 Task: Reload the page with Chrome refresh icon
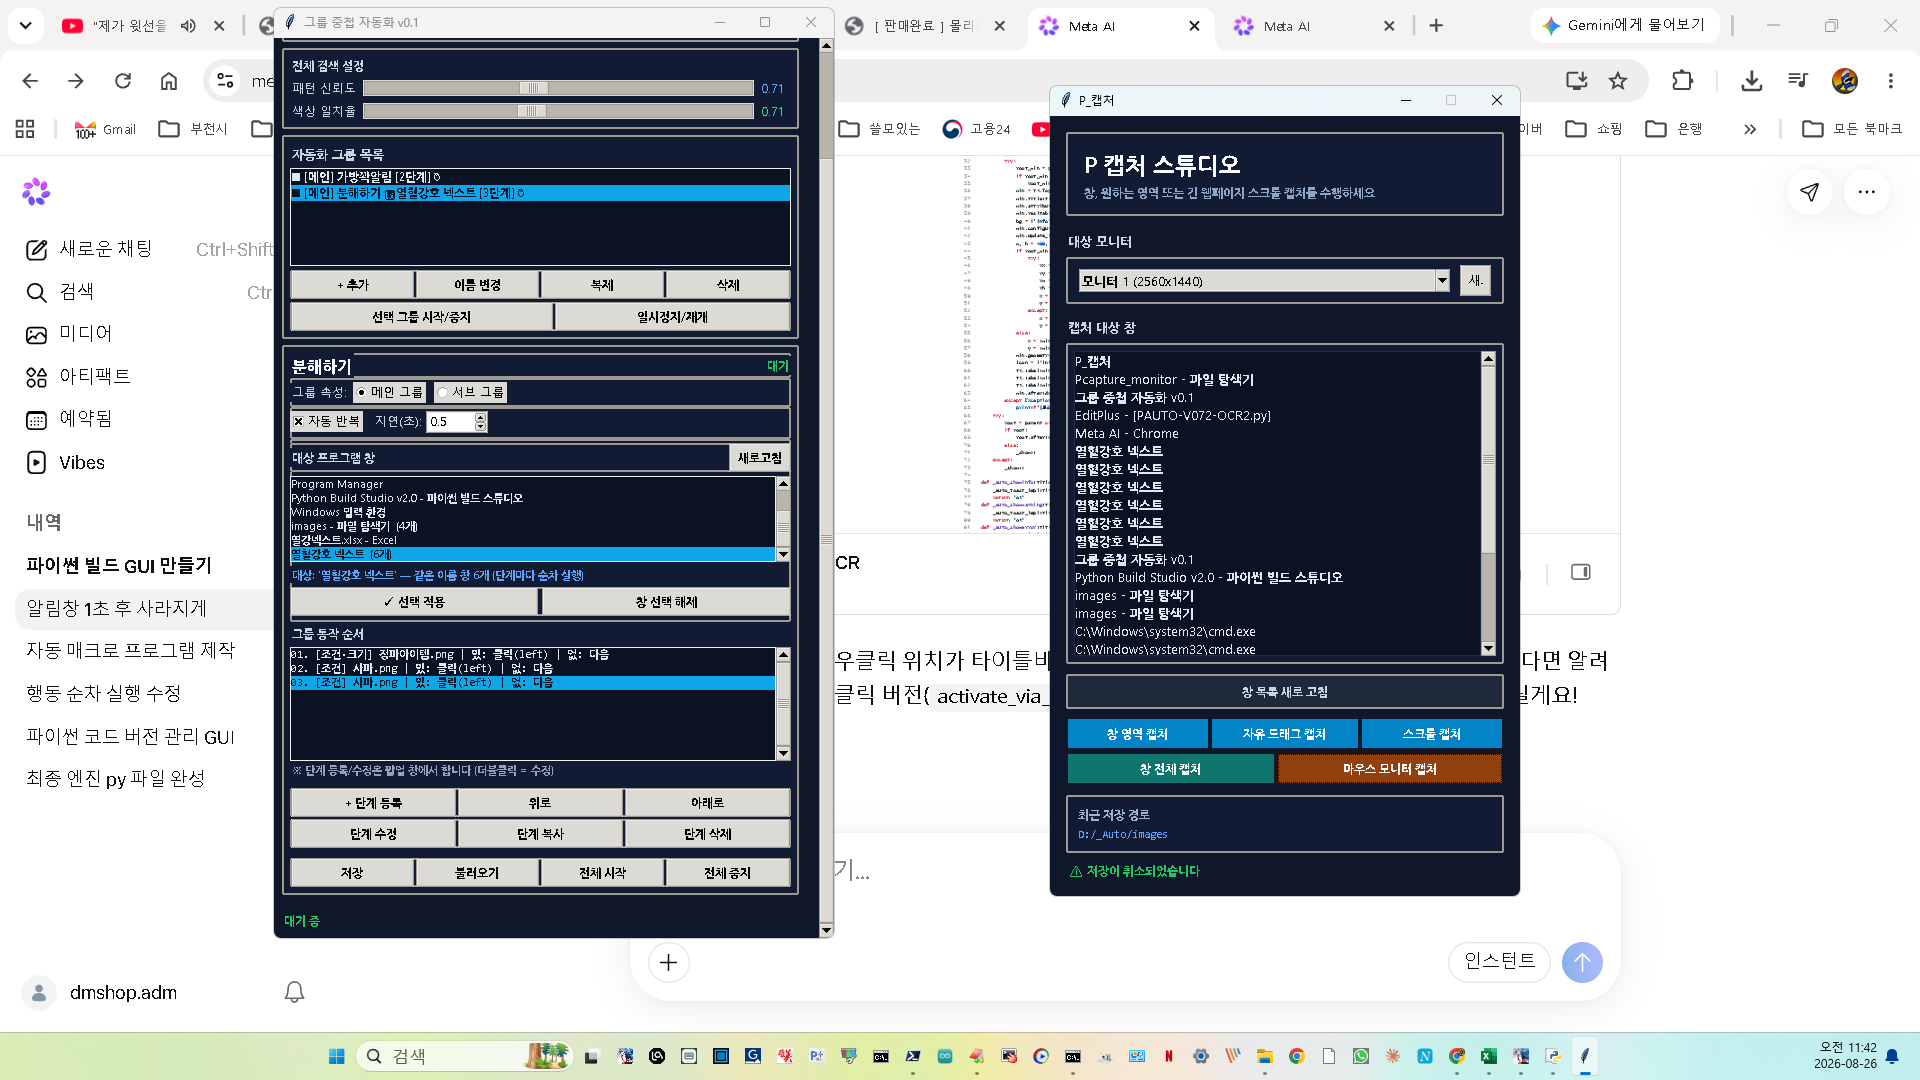pyautogui.click(x=123, y=81)
